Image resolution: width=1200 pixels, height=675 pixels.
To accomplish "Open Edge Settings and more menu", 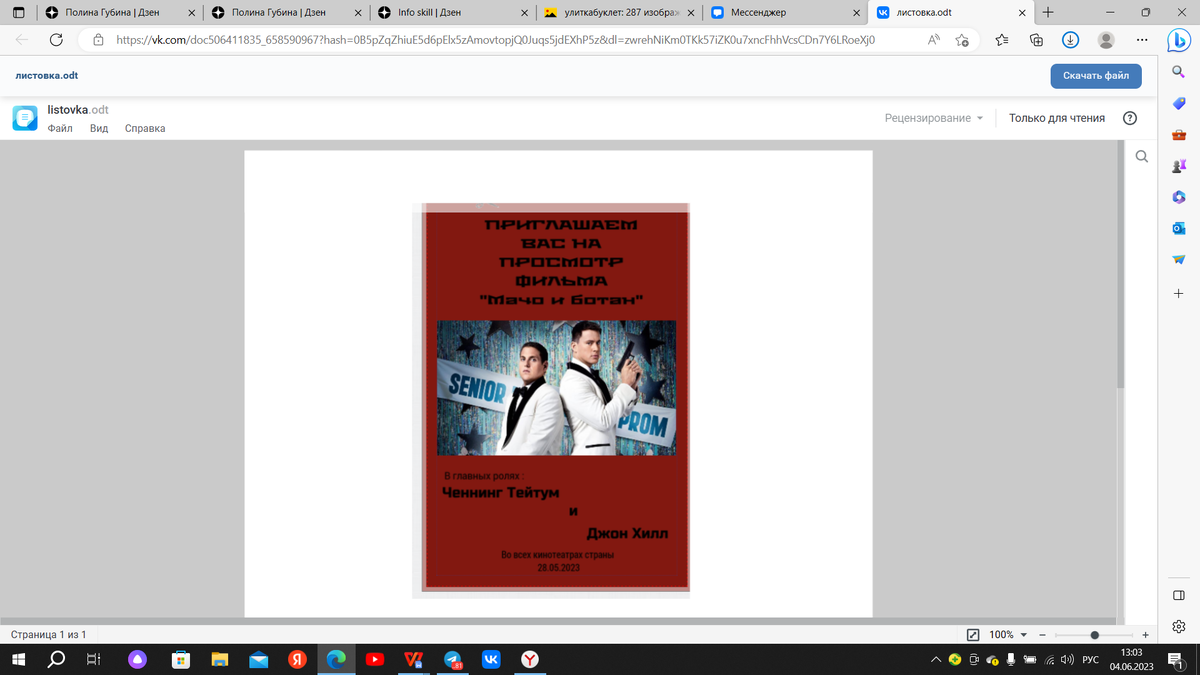I will coord(1142,40).
